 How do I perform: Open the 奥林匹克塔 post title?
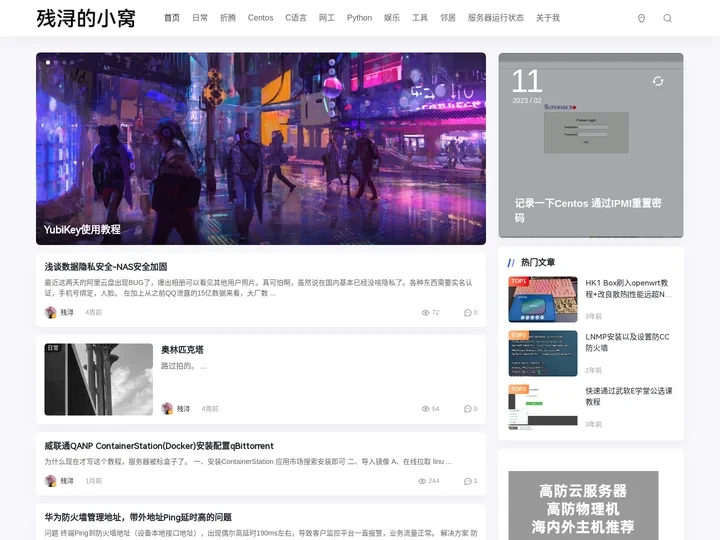[182, 350]
